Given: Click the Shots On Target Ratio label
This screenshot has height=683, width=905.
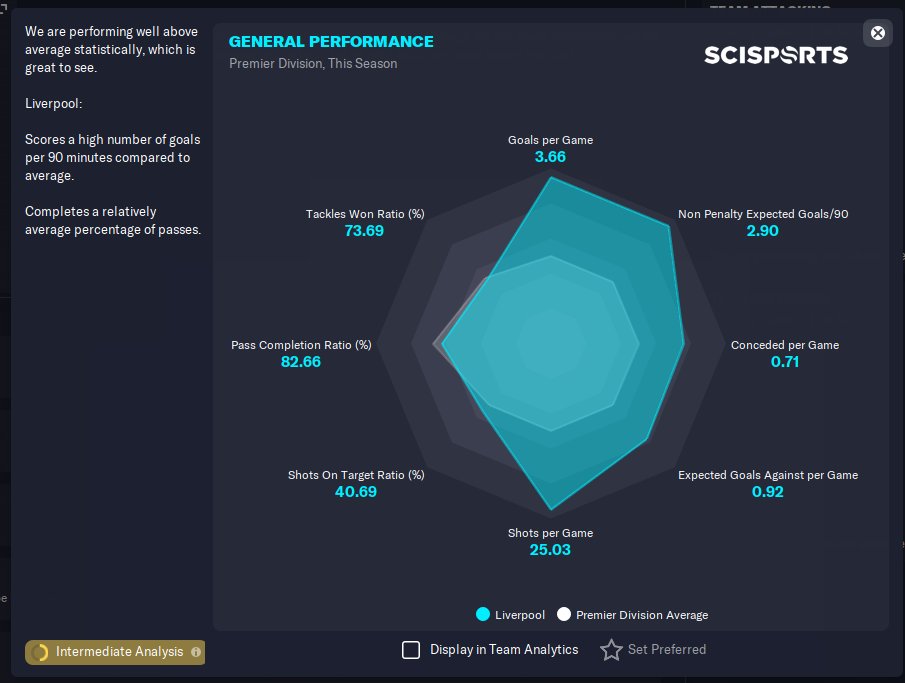Looking at the screenshot, I should pos(356,475).
